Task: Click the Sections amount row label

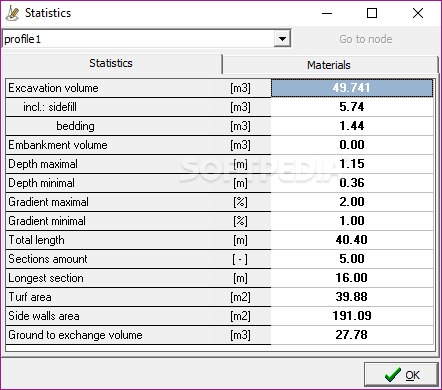Action: pyautogui.click(x=48, y=259)
